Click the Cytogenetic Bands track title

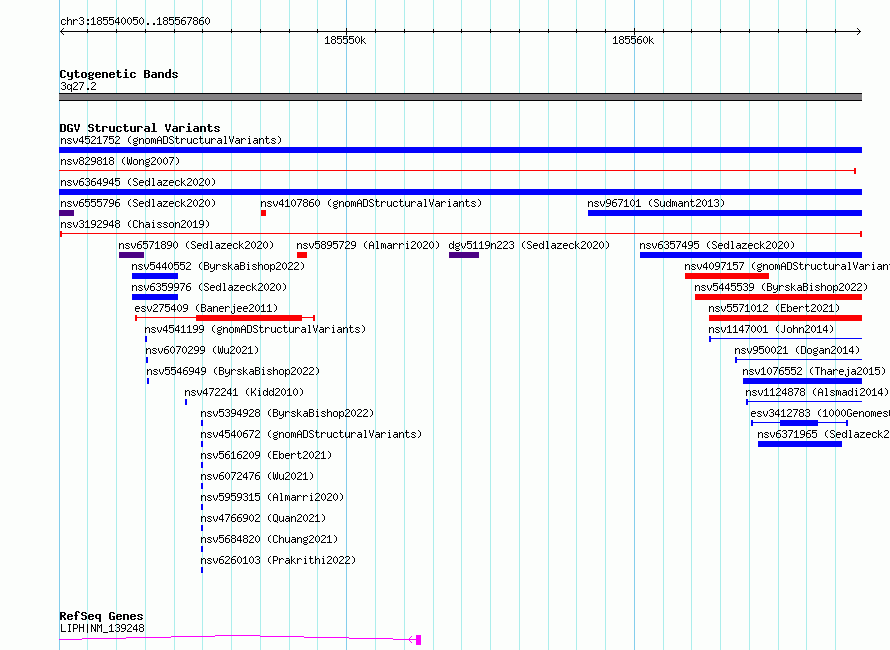[119, 74]
